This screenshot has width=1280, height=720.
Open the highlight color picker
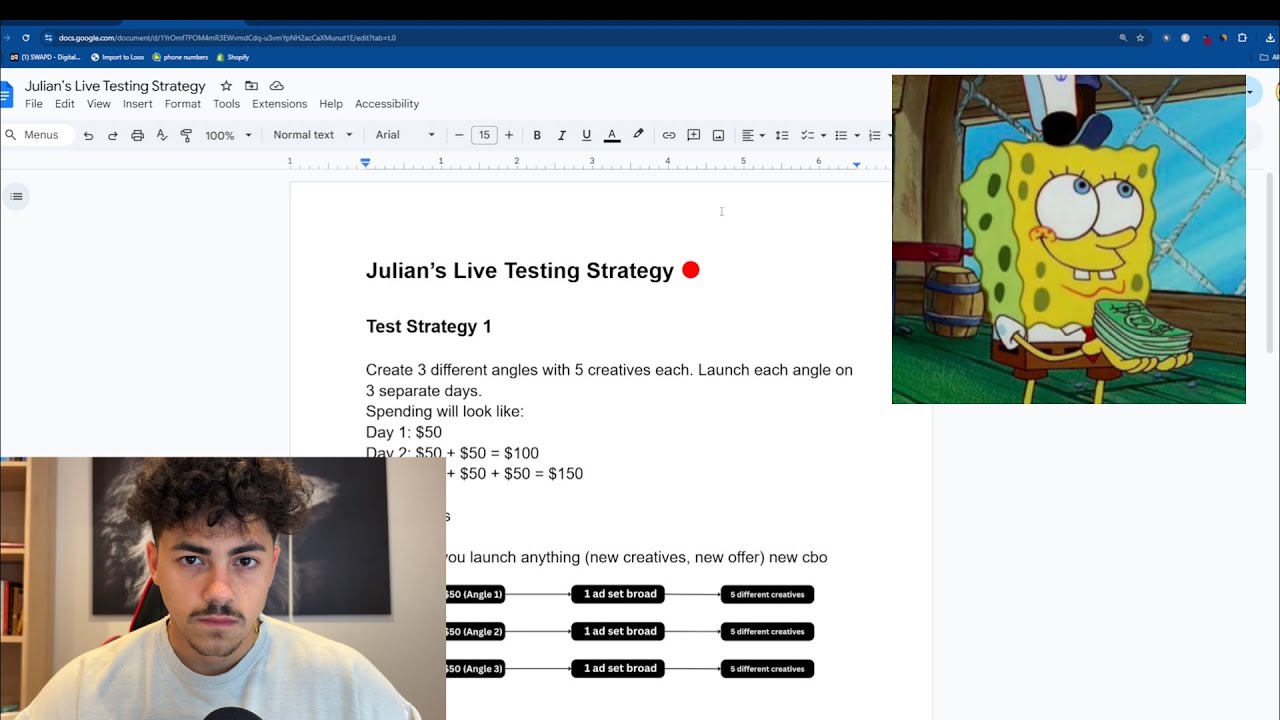point(638,135)
